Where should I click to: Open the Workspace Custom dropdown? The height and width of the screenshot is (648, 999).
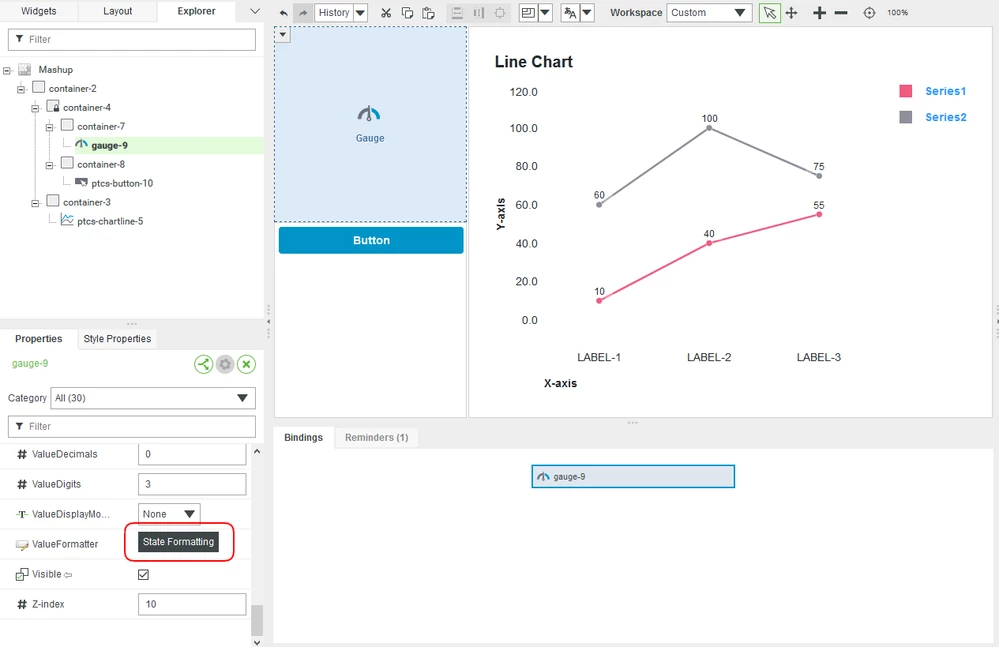click(x=708, y=13)
